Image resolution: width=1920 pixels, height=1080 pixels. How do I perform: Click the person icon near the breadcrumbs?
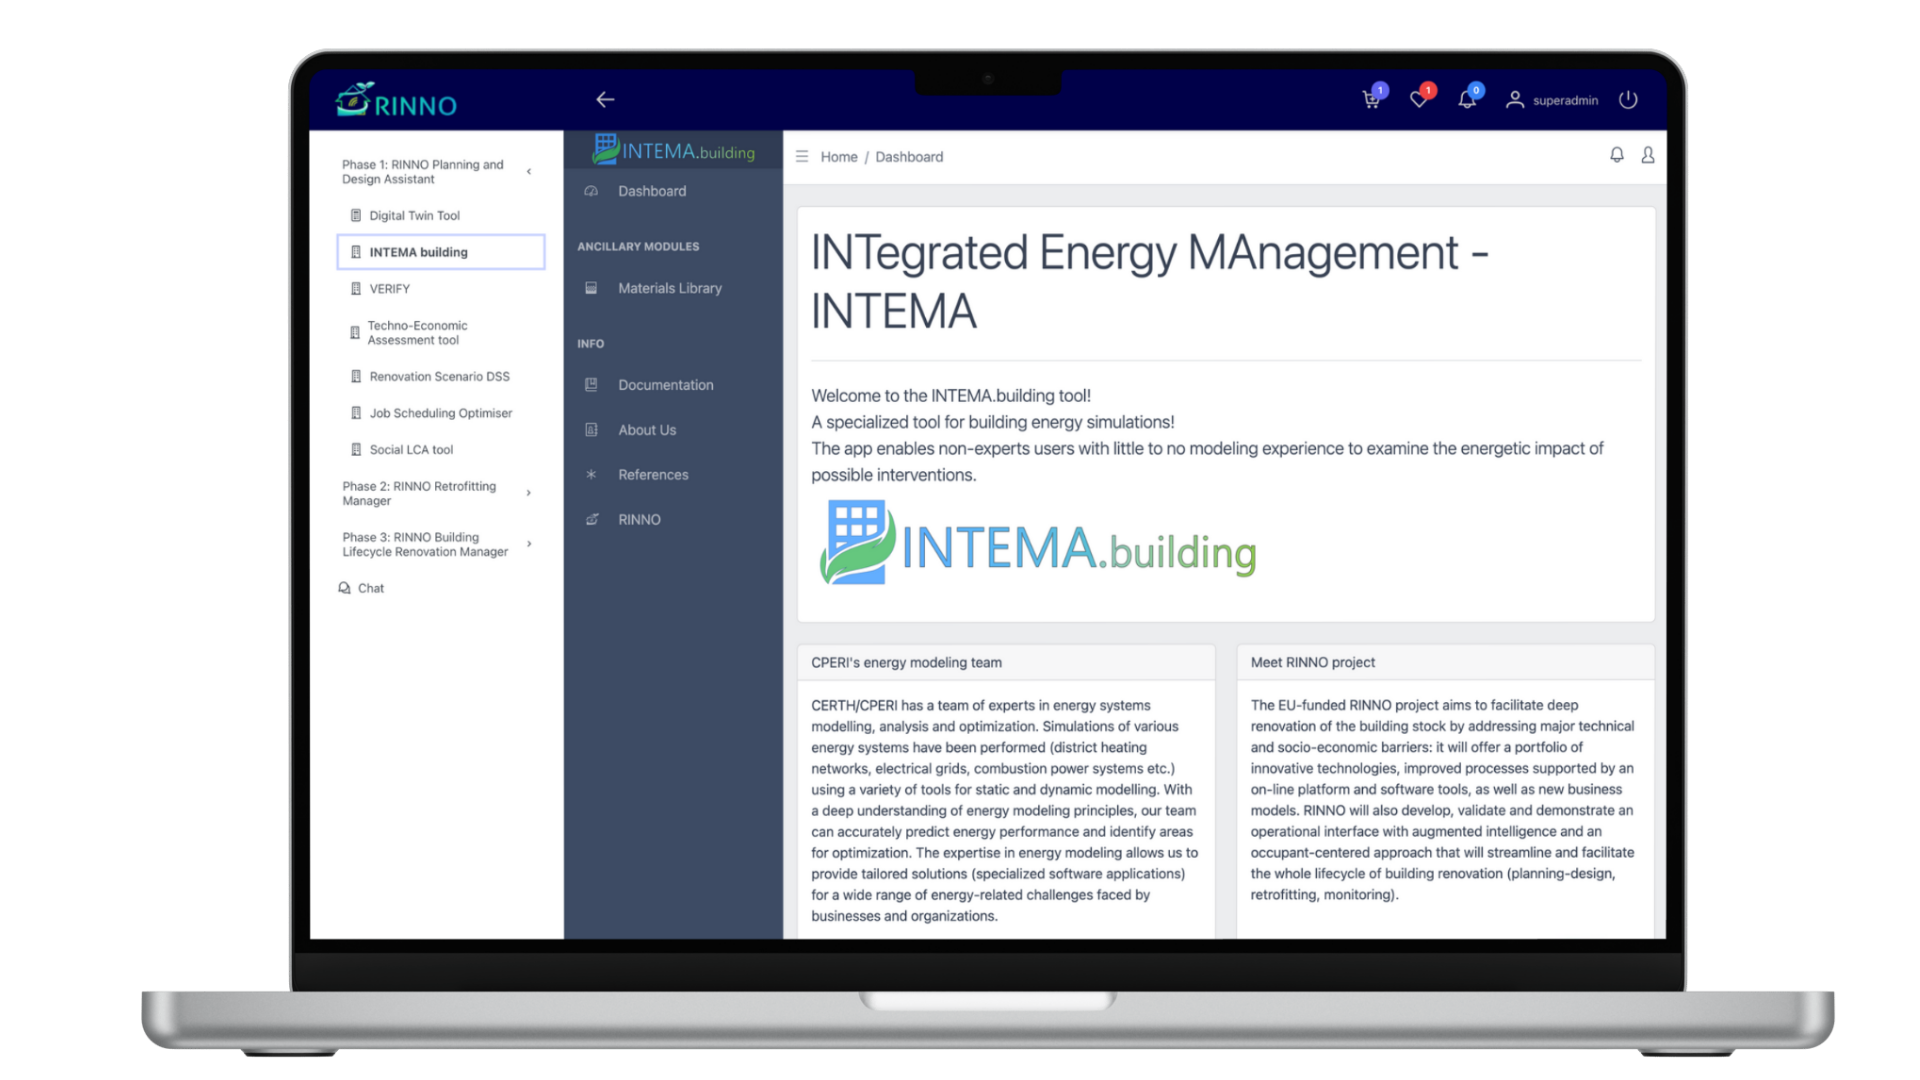coord(1648,156)
